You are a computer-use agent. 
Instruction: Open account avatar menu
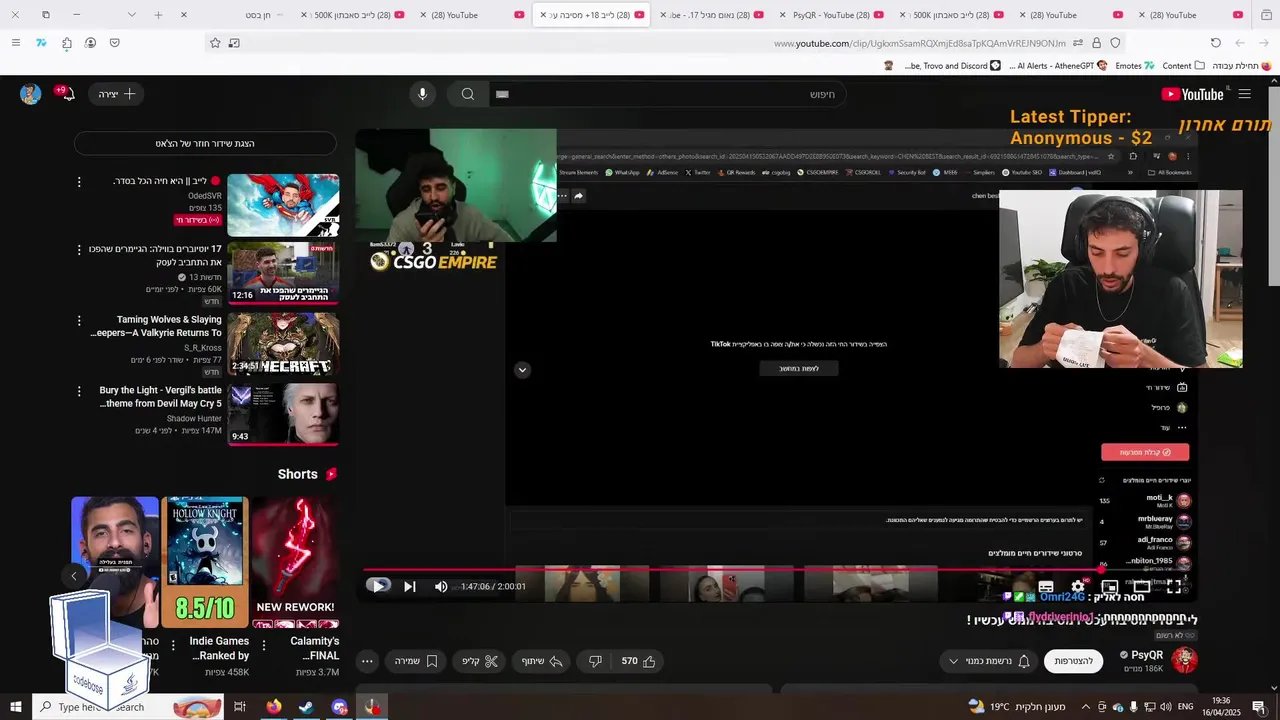[31, 94]
